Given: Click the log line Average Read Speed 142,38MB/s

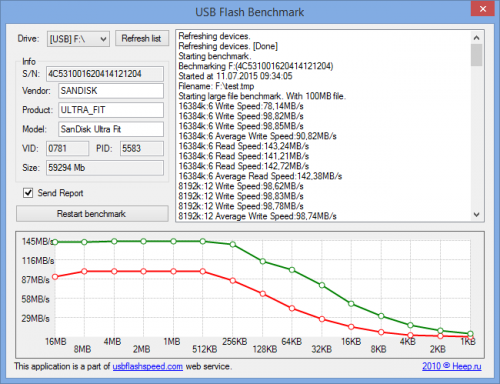Looking at the screenshot, I should tap(260, 176).
